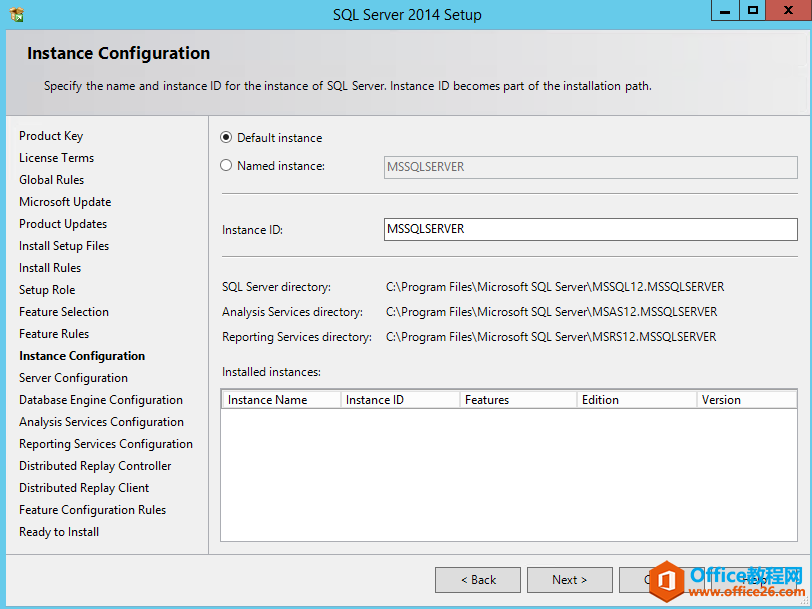Select Feature Selection step in sidebar
This screenshot has height=609, width=812.
pos(64,312)
